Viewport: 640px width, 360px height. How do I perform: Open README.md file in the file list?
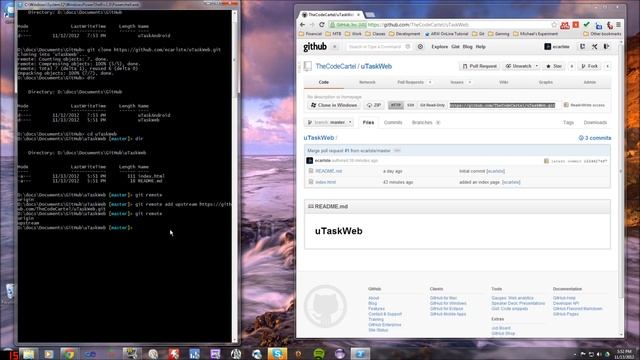pos(329,171)
